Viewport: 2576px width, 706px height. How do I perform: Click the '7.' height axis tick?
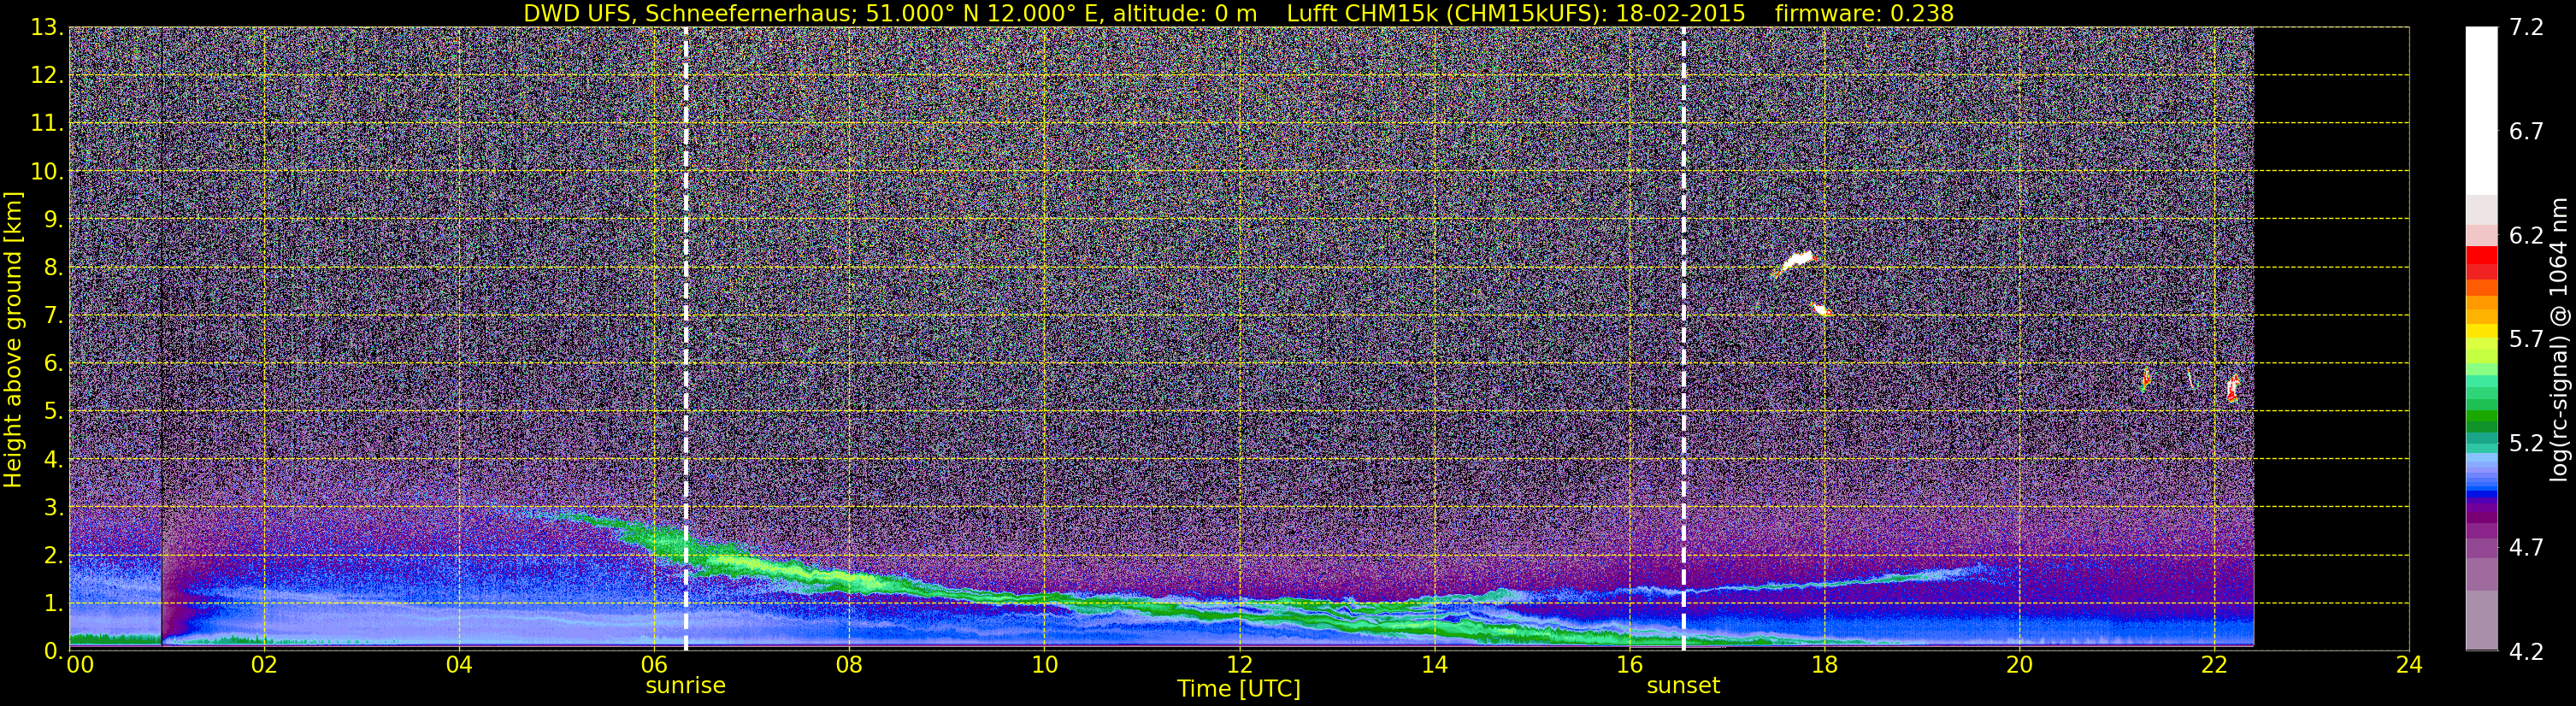(x=52, y=316)
